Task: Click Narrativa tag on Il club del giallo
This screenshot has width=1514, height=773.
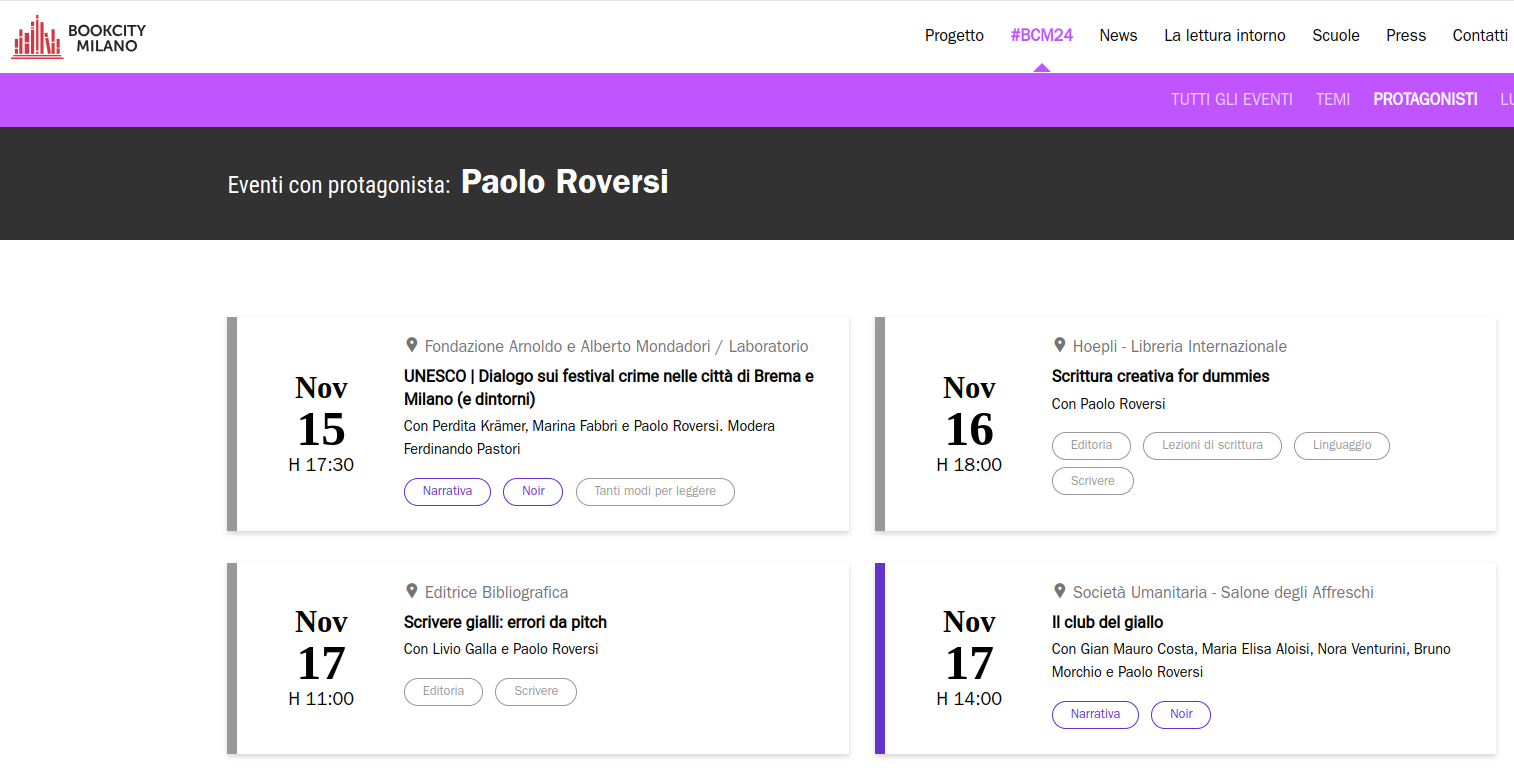Action: coord(1095,715)
